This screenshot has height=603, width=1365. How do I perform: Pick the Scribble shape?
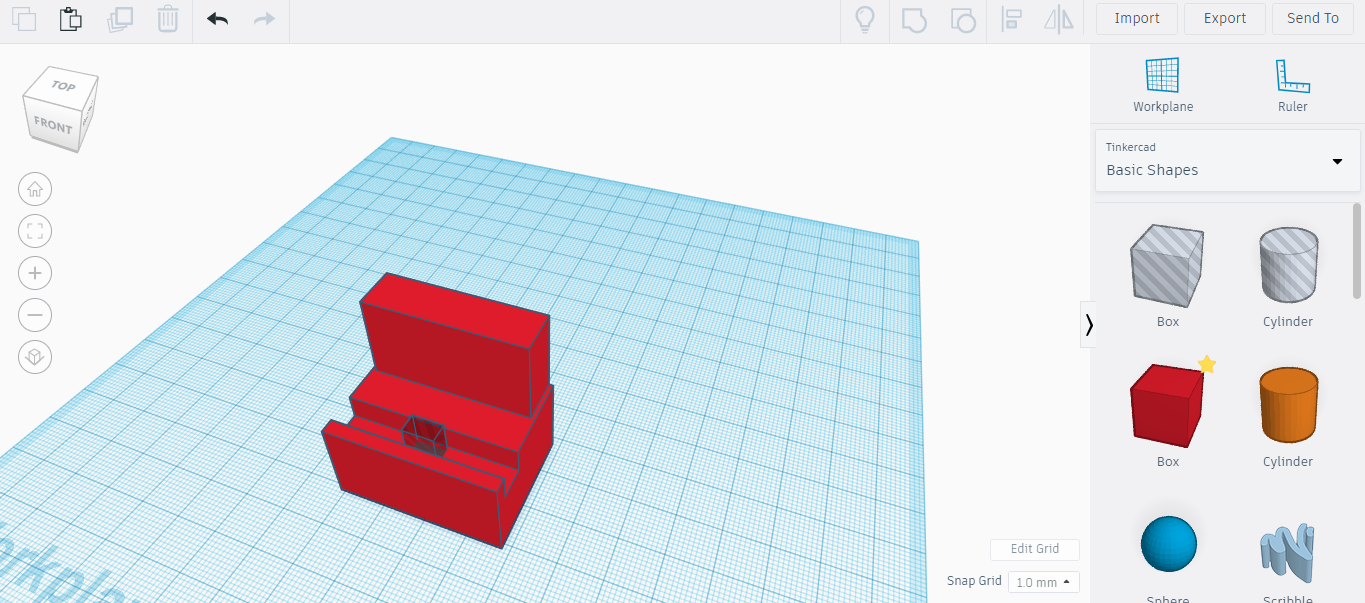tap(1288, 552)
